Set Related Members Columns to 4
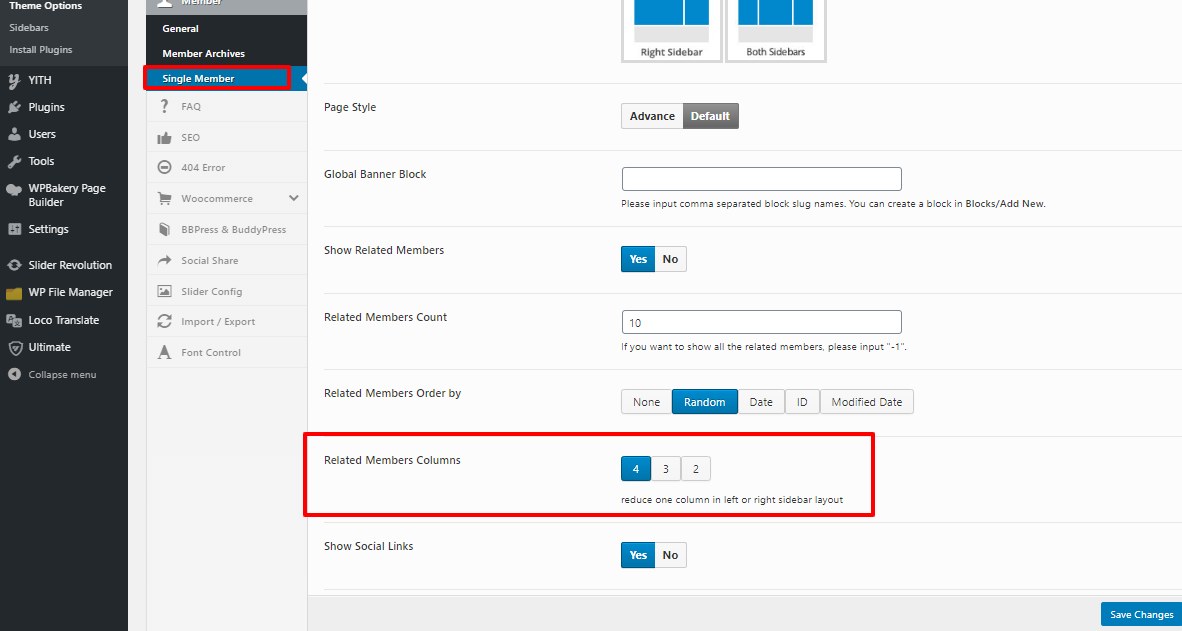Screen dimensions: 1182x631 coord(635,468)
